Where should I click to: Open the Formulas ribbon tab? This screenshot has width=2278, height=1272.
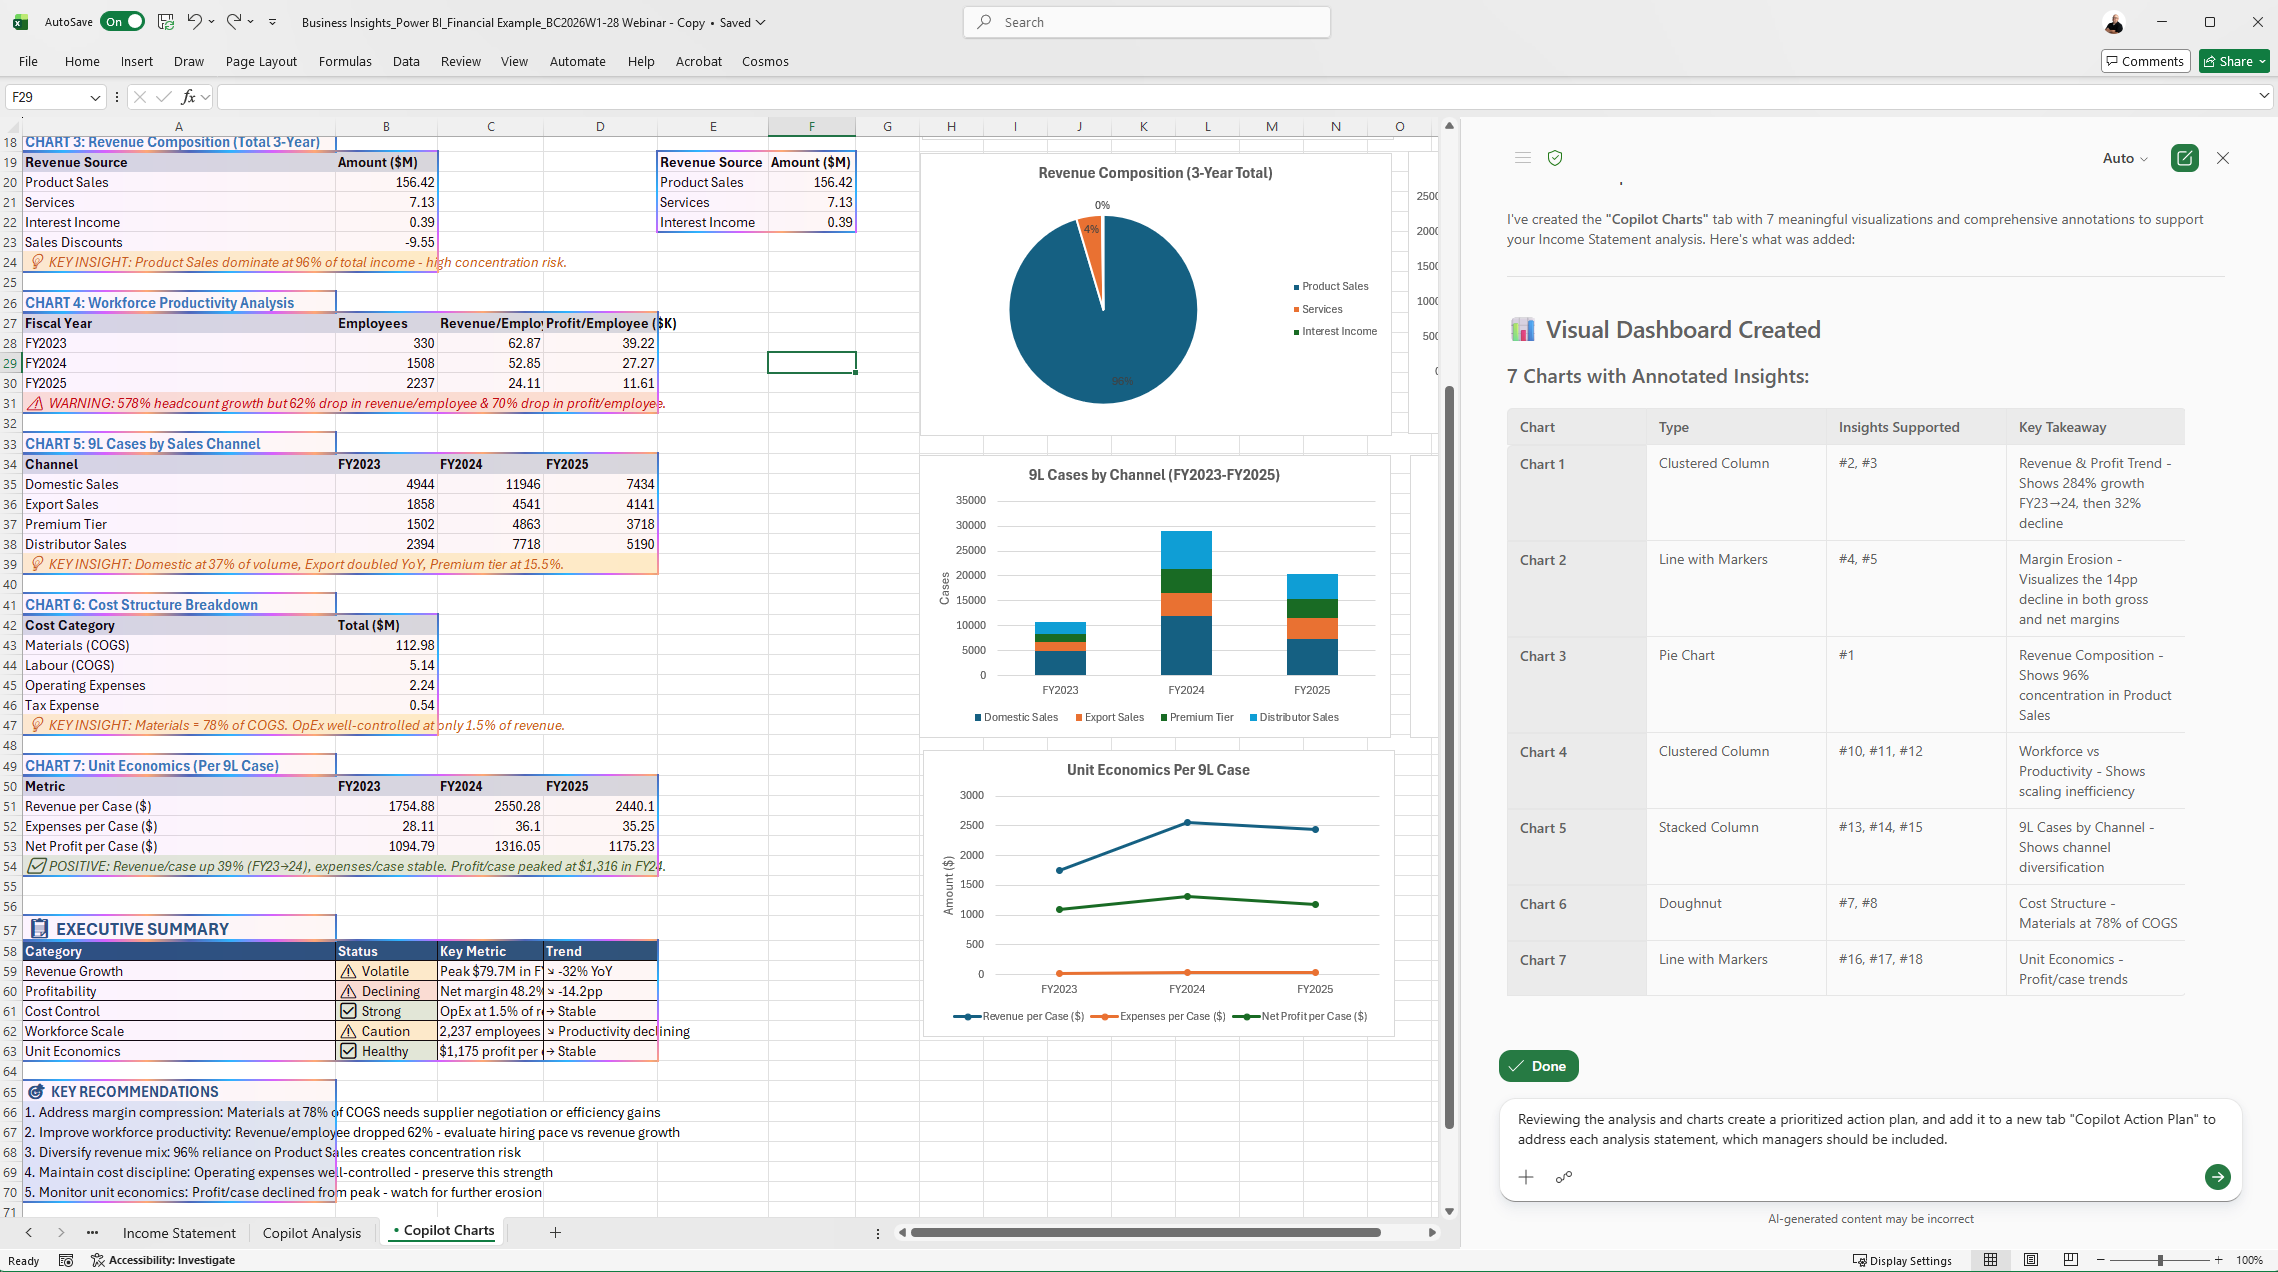point(345,61)
